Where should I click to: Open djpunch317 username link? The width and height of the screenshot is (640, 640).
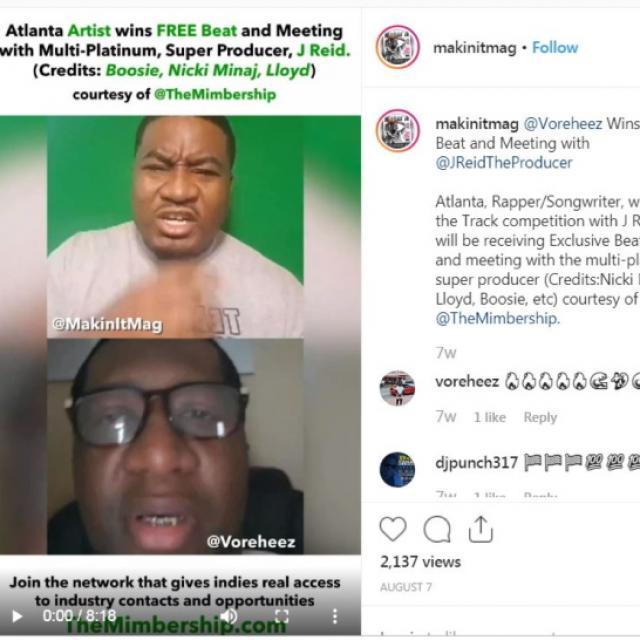(476, 463)
